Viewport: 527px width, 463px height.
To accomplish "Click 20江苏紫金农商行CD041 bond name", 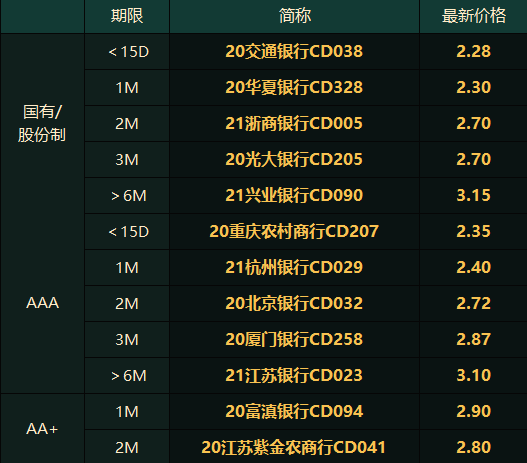I will pos(293,447).
